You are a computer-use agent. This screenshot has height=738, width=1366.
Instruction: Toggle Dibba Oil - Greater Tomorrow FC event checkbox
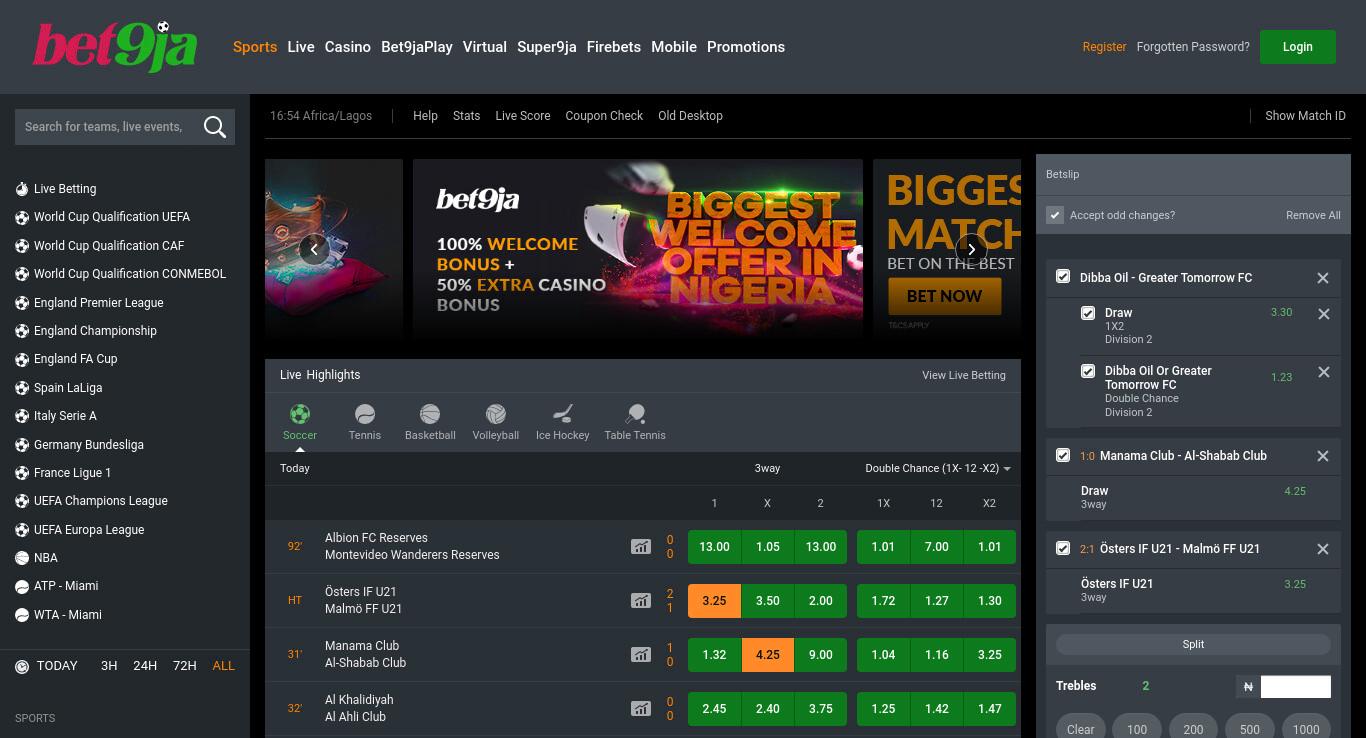pyautogui.click(x=1063, y=276)
